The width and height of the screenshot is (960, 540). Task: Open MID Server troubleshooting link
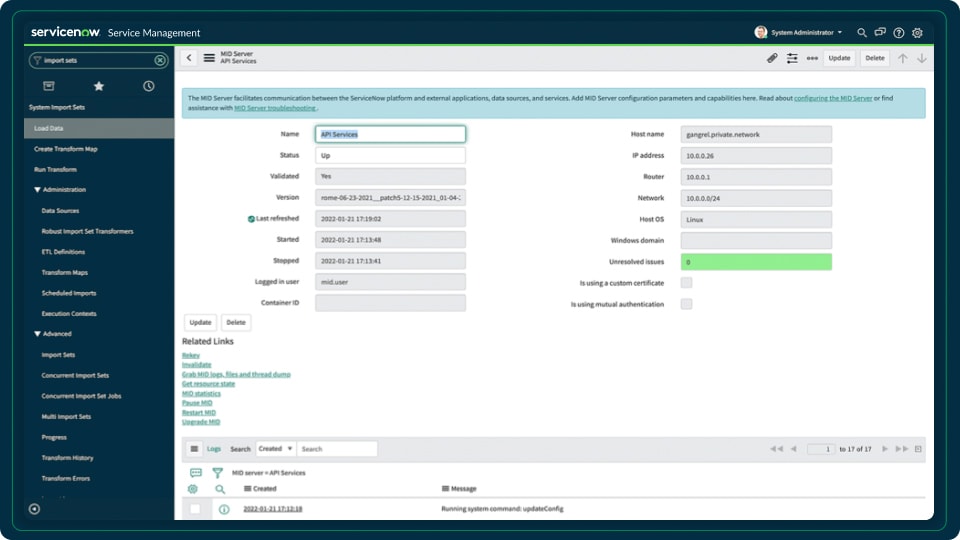[x=275, y=108]
